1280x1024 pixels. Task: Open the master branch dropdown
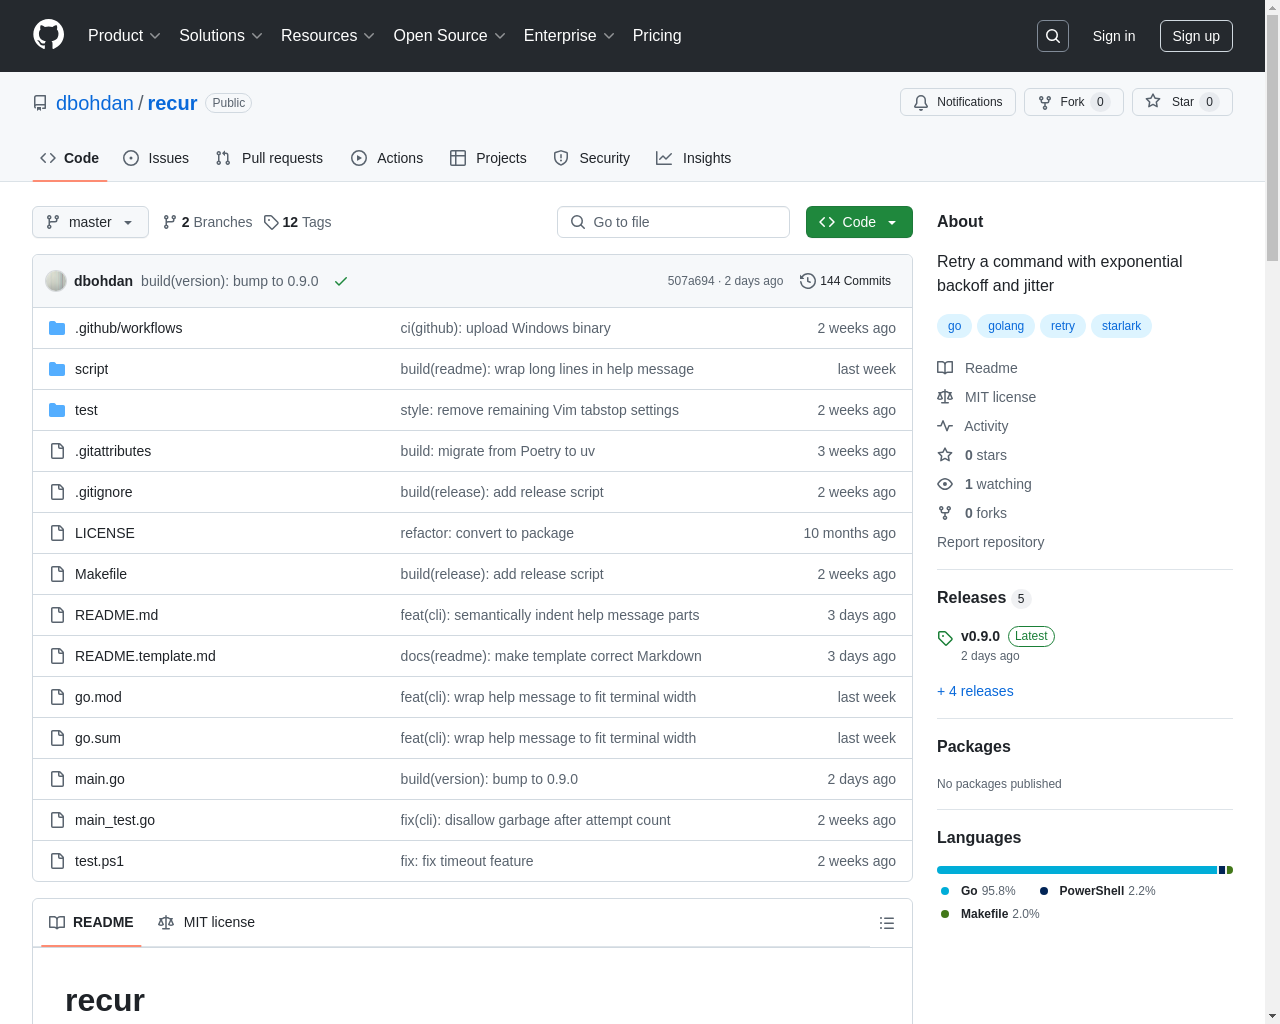pos(90,222)
